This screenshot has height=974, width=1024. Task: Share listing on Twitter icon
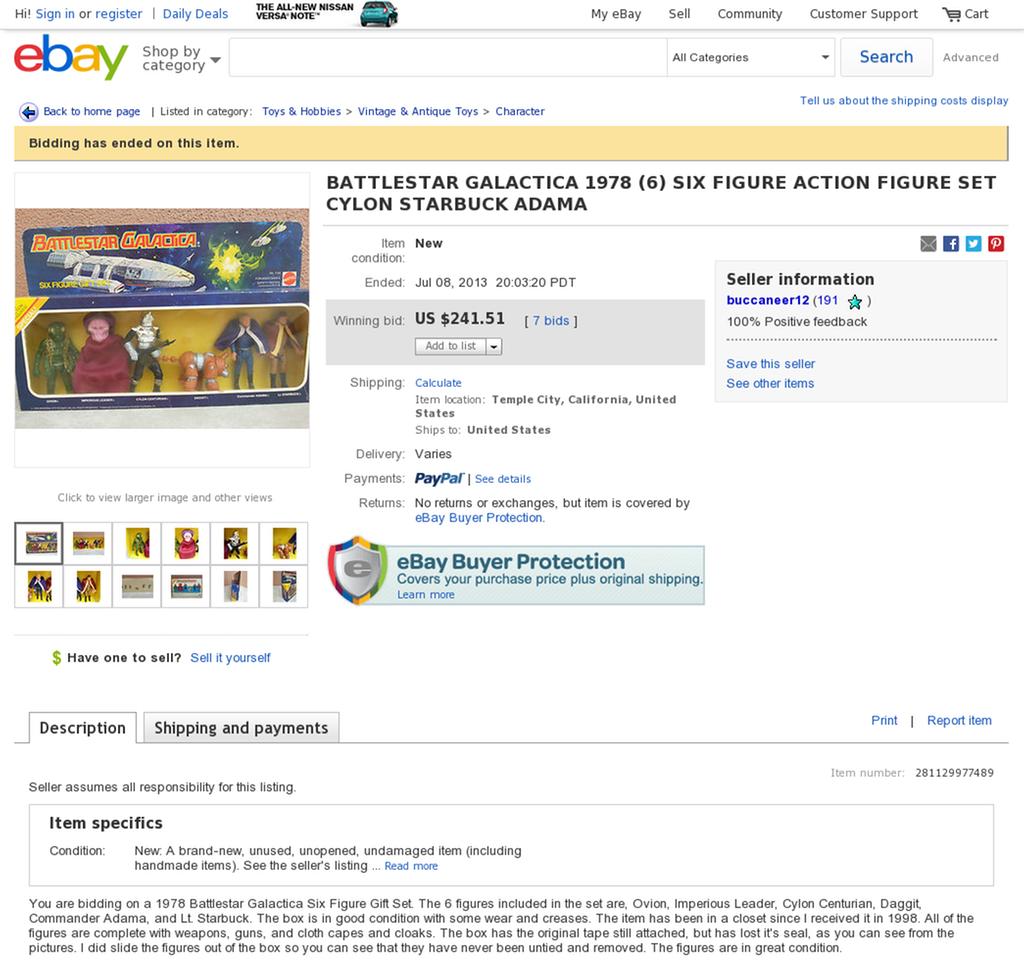(x=973, y=244)
